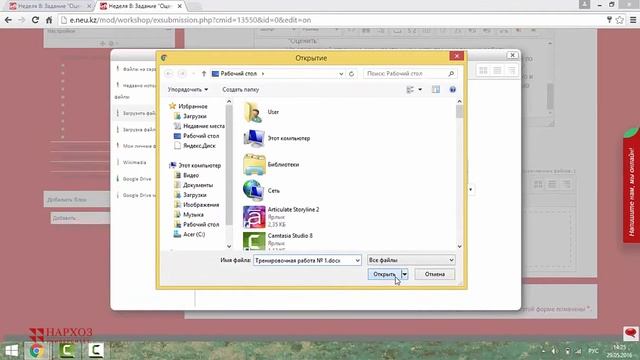Open the Открыть button split arrow

404,274
